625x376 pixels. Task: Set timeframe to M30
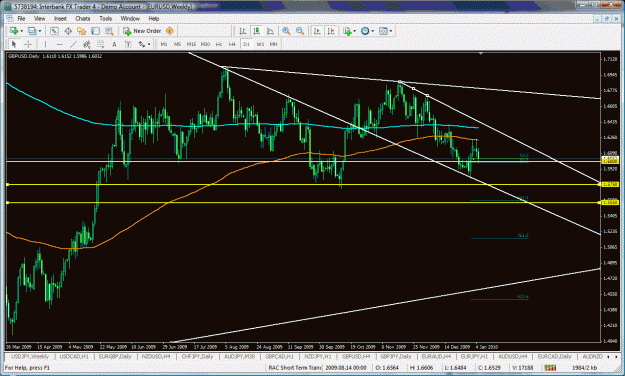tap(205, 44)
